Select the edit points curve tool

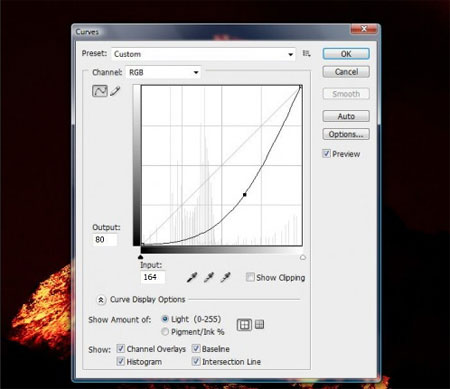point(100,91)
